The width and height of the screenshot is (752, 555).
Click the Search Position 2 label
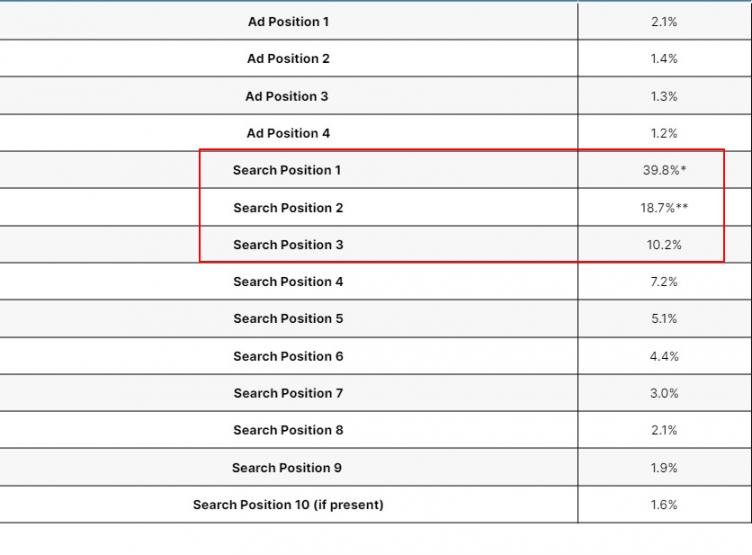(x=288, y=208)
